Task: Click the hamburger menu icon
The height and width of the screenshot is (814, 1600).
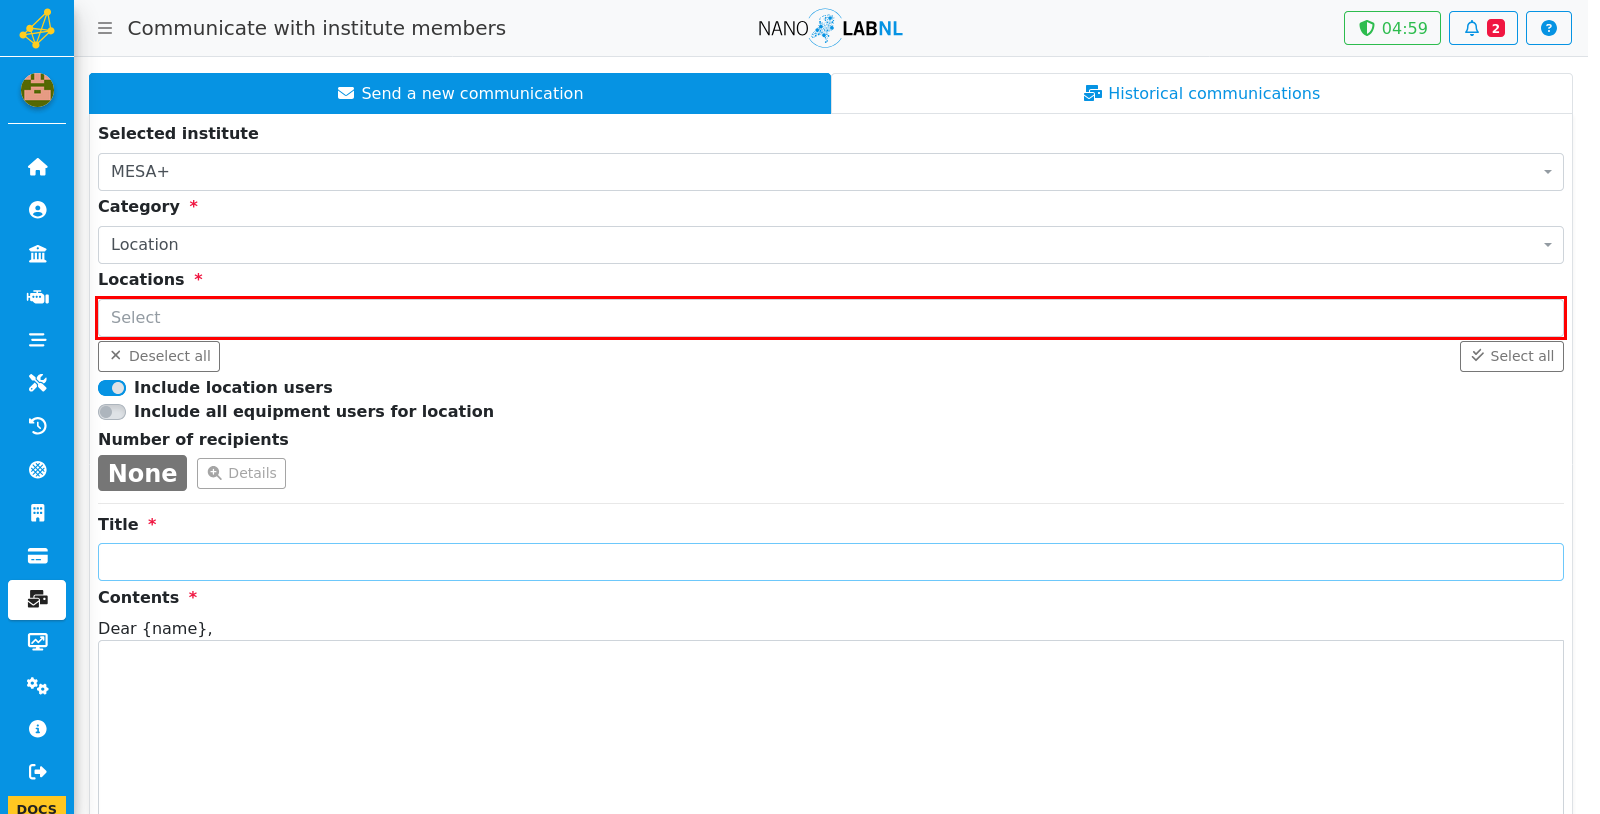Action: (105, 28)
